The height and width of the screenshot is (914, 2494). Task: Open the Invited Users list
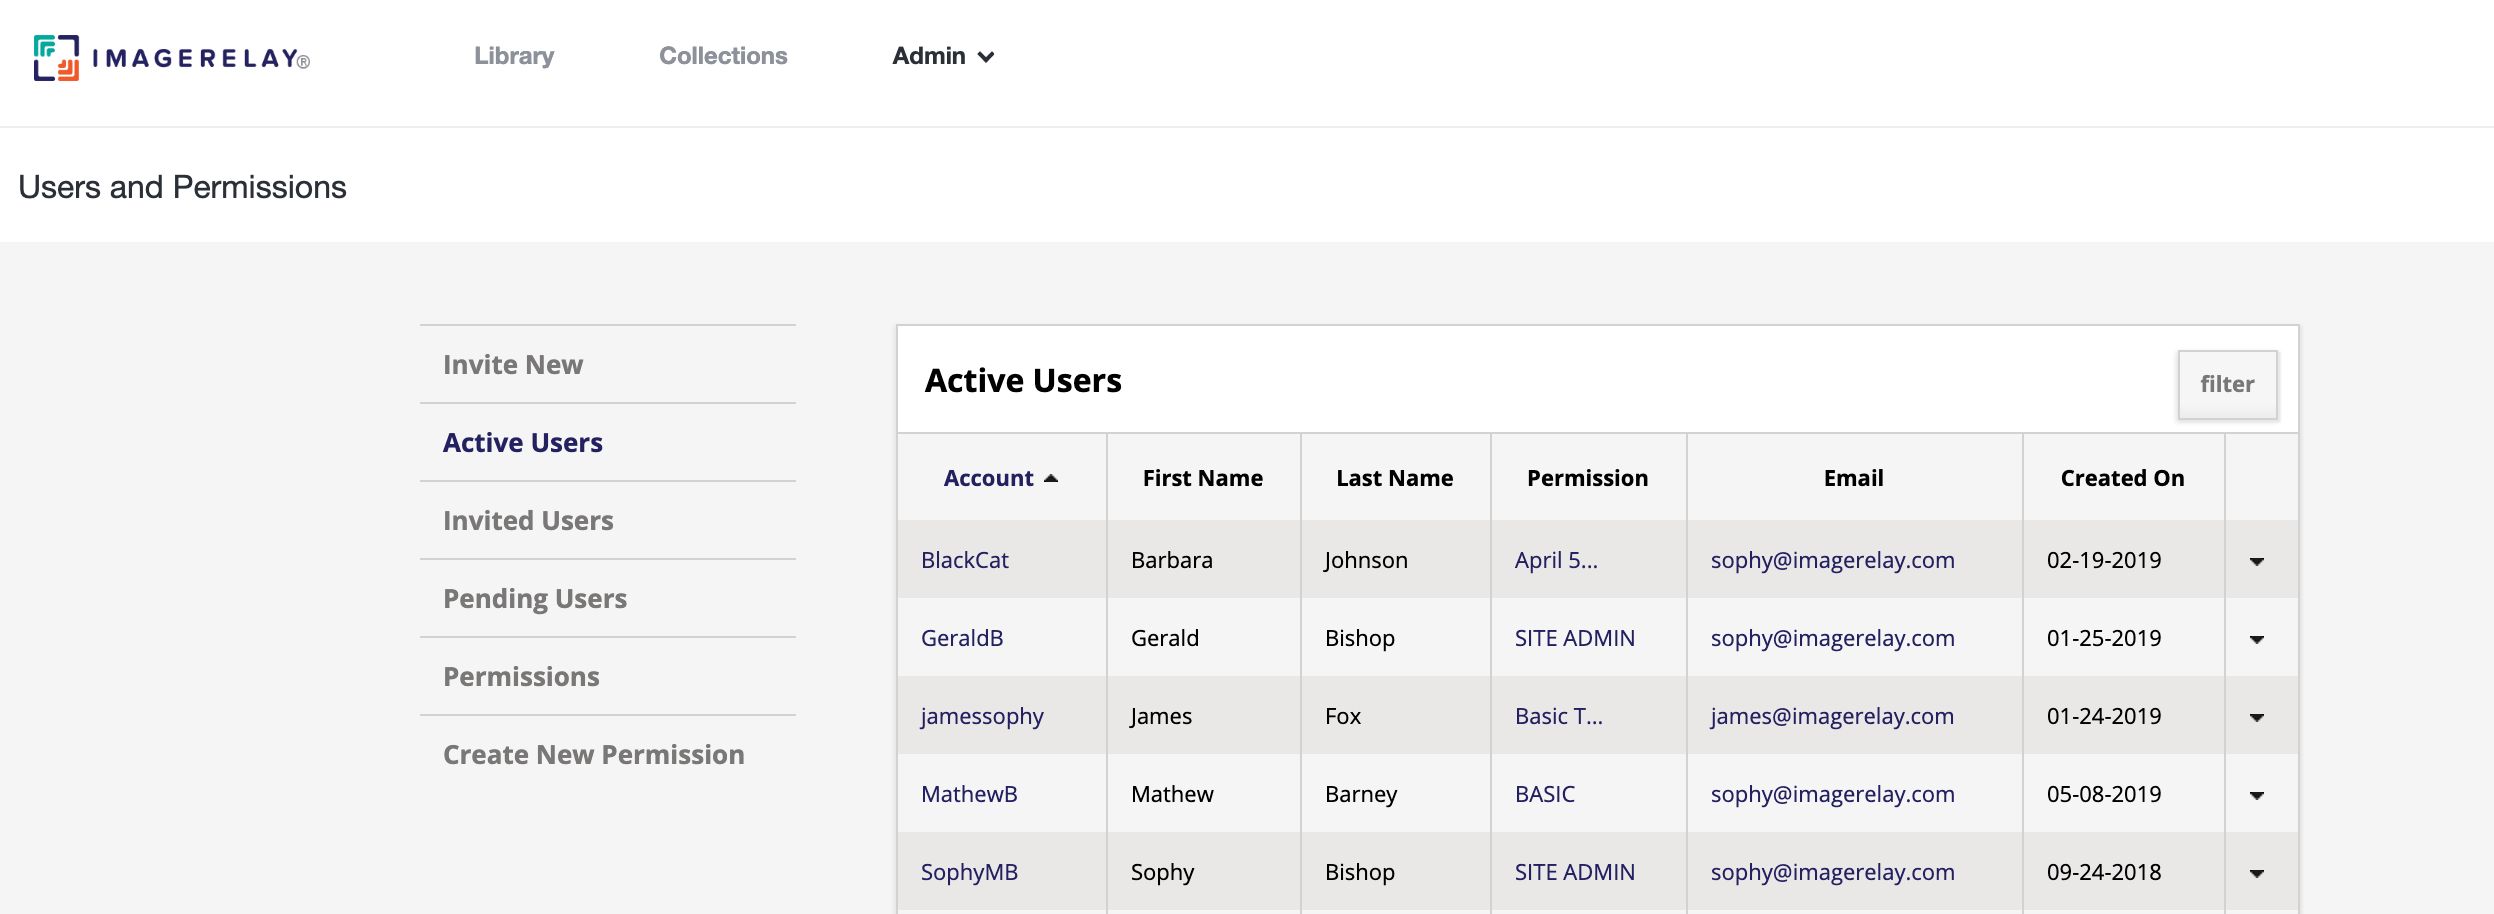[x=528, y=520]
